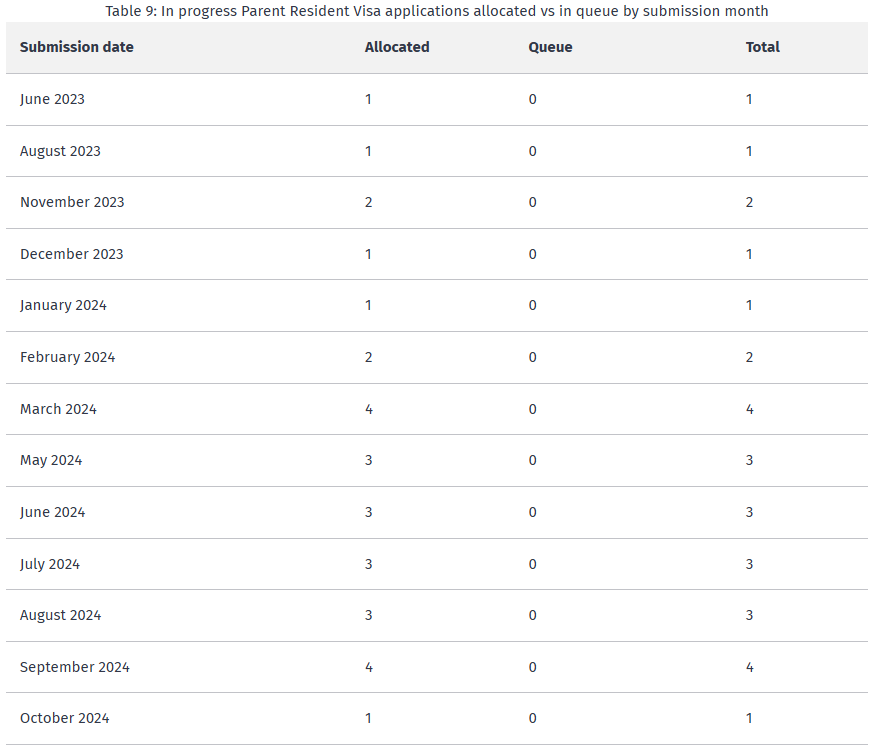
Task: Click the Total value for September 2024
Action: click(749, 667)
